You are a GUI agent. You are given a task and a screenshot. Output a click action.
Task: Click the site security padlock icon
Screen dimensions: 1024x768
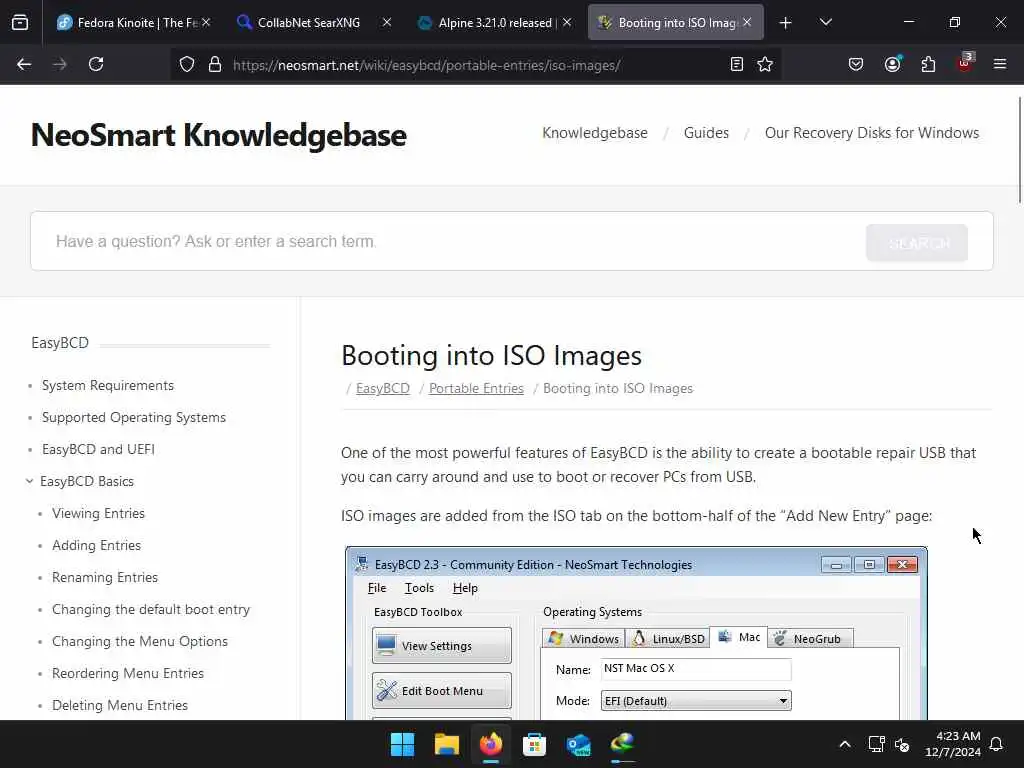[215, 64]
